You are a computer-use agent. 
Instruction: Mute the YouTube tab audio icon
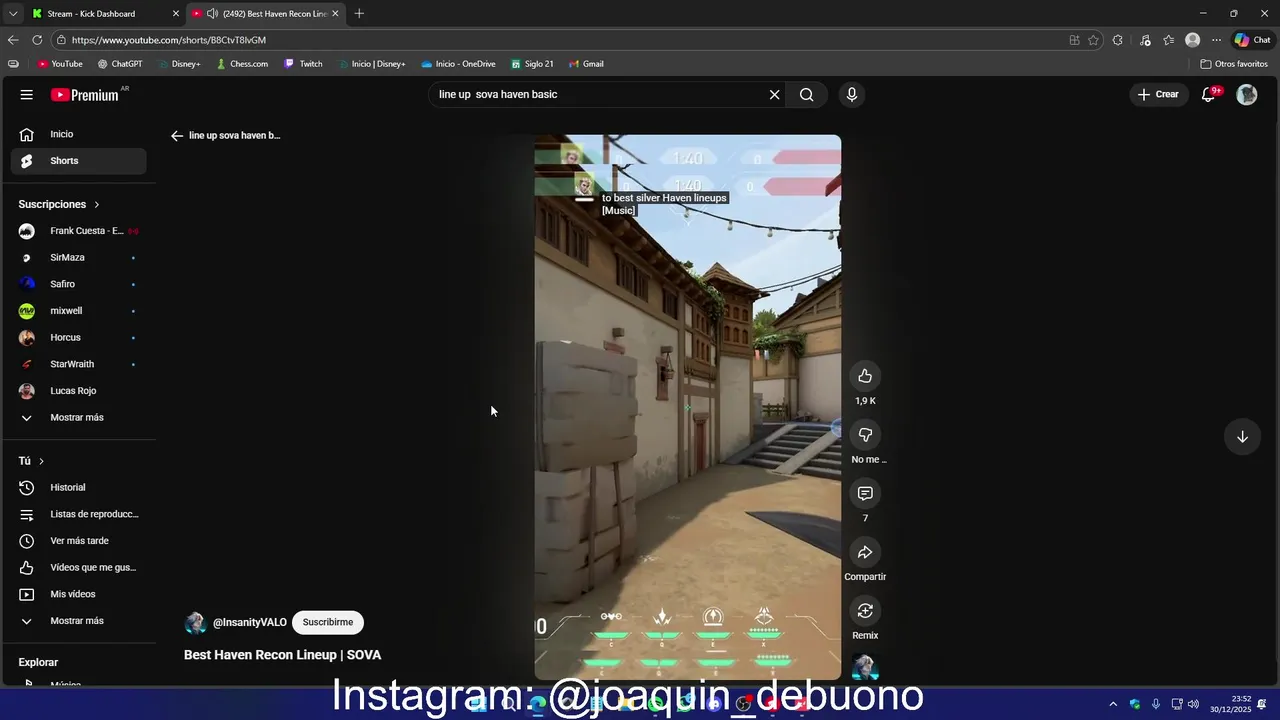click(x=212, y=14)
